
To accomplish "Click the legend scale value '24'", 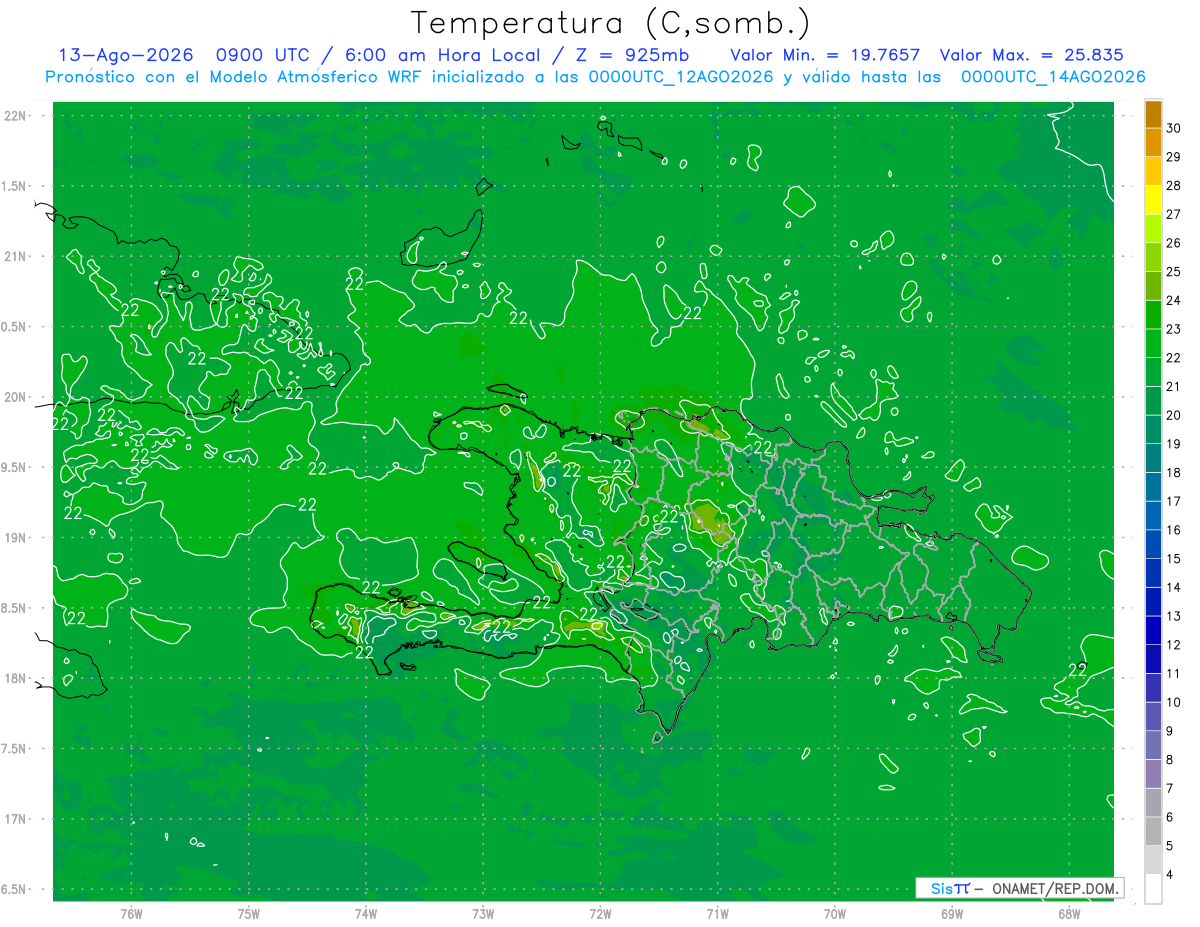I will (1174, 300).
